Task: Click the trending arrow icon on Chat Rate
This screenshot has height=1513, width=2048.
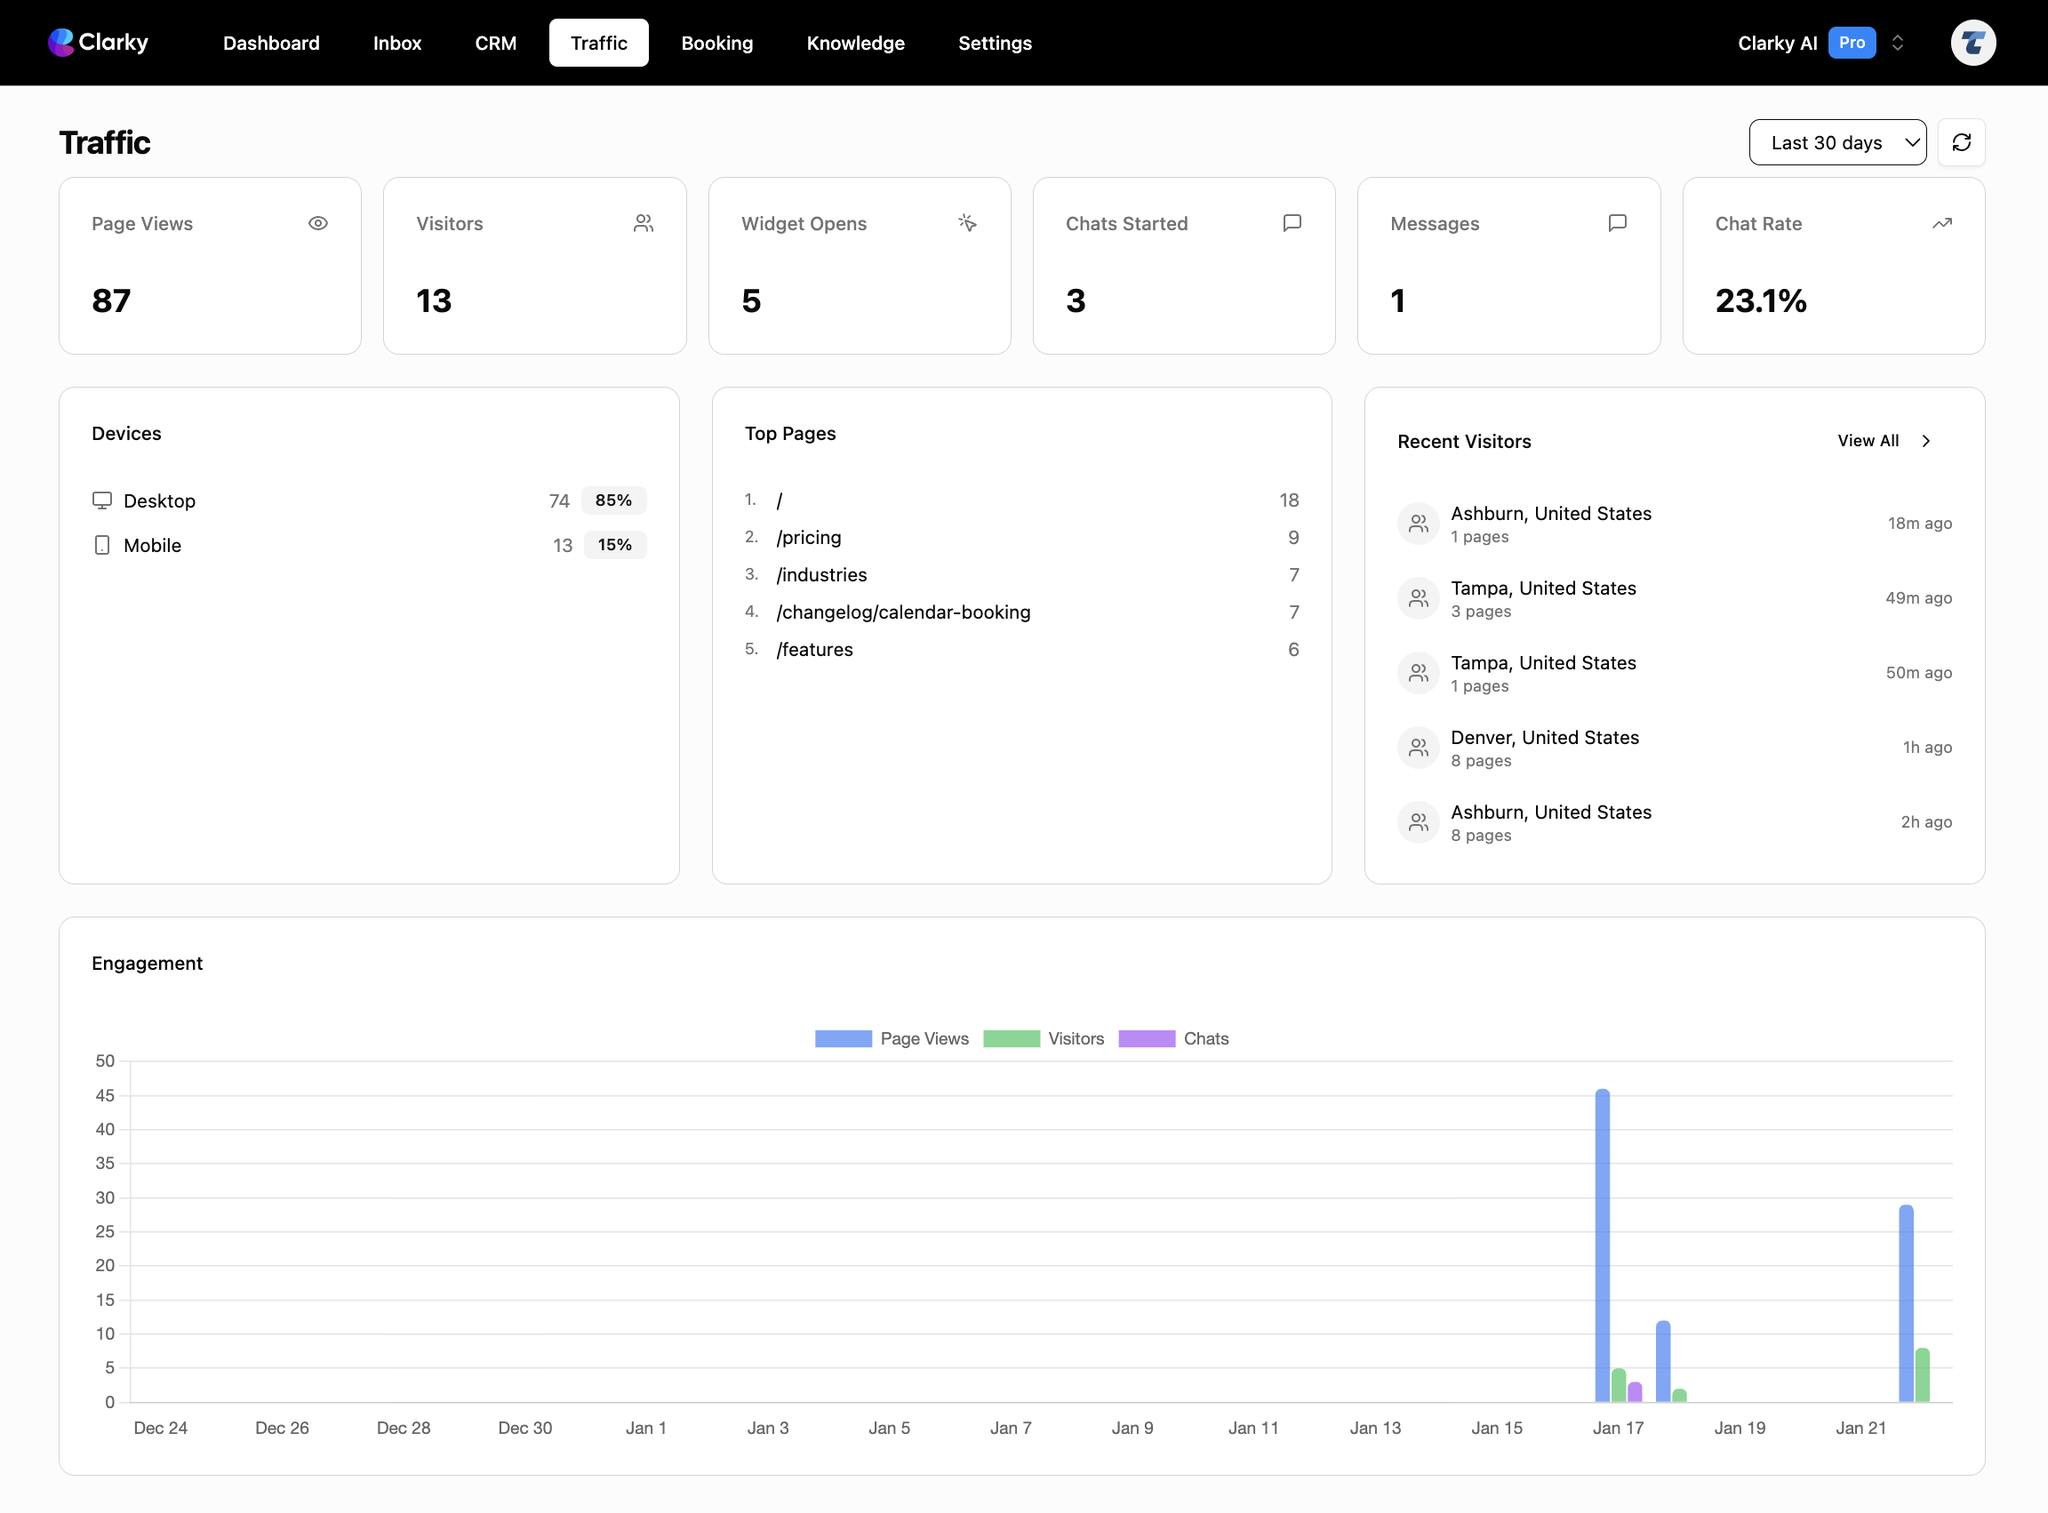Action: [x=1942, y=223]
